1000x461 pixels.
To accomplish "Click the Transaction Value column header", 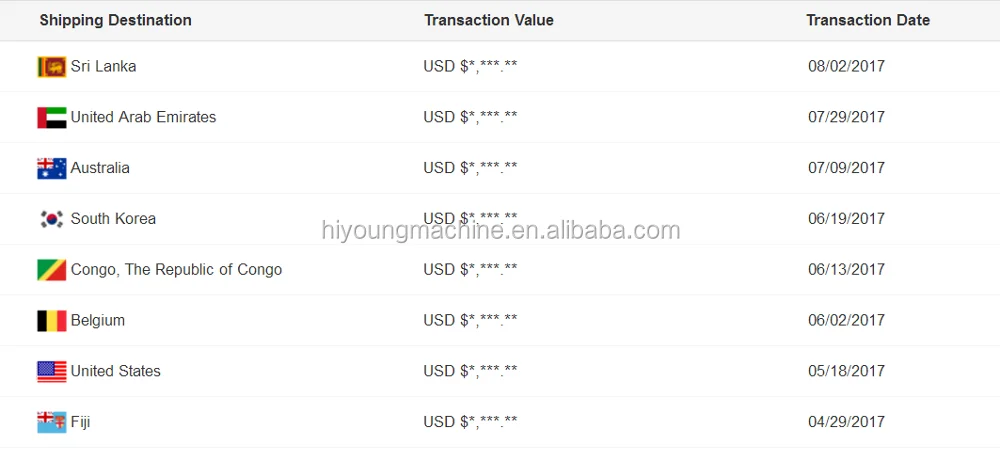I will (x=488, y=20).
